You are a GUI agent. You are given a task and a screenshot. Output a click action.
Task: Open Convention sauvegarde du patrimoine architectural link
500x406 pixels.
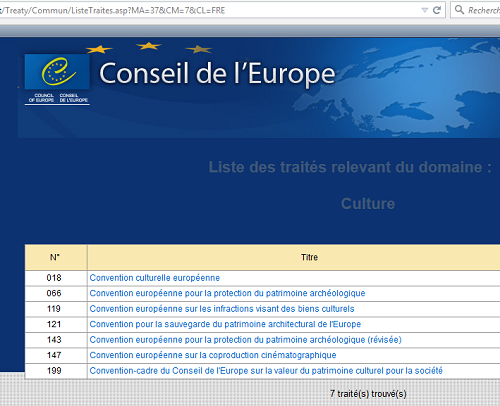(225, 324)
